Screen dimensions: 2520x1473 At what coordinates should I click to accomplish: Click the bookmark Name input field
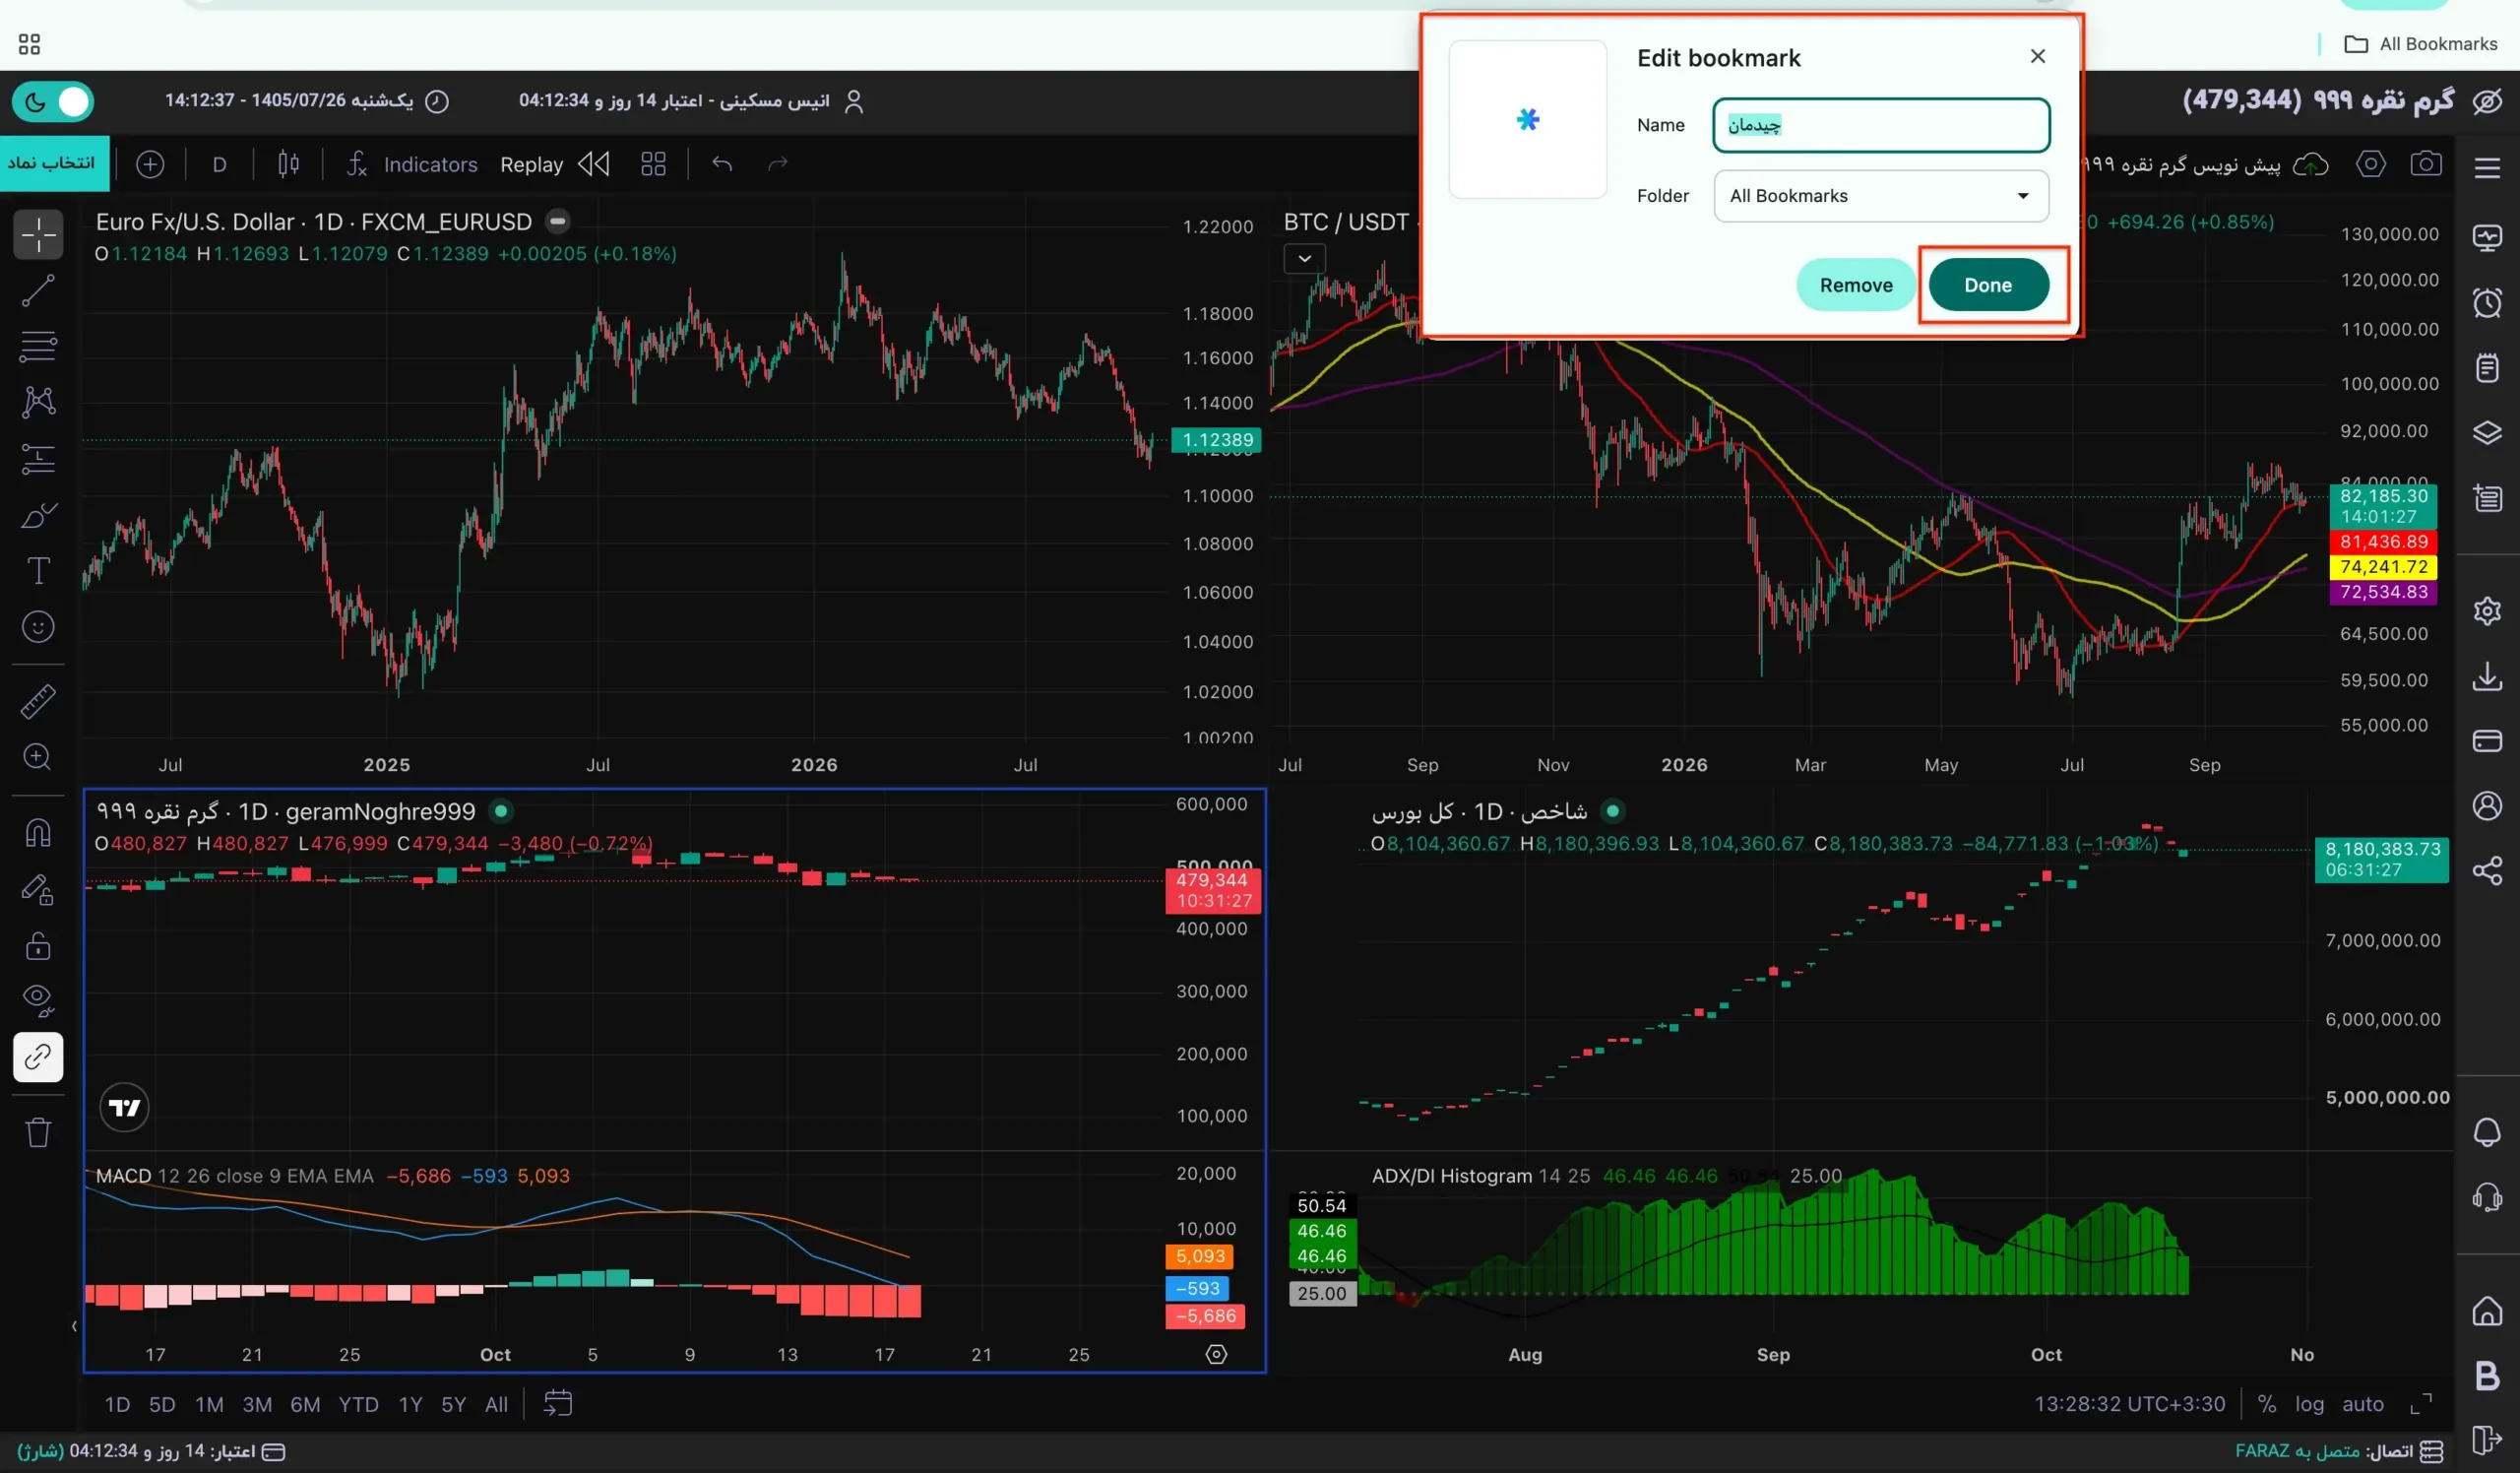1881,125
